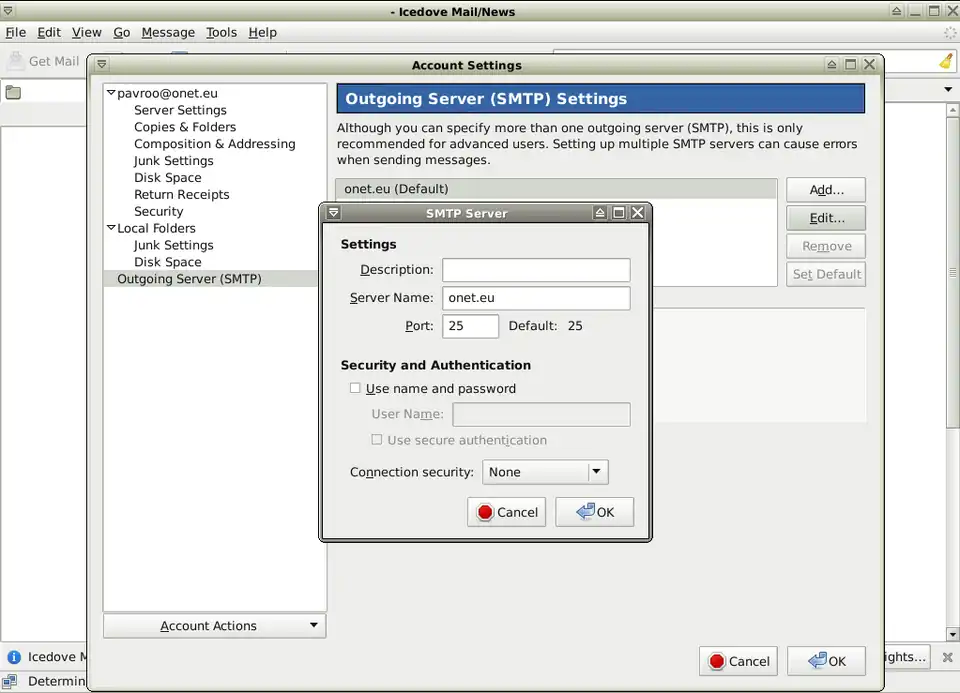Viewport: 960px width, 693px height.
Task: Click the network status icon at bottom
Action: tap(14, 681)
